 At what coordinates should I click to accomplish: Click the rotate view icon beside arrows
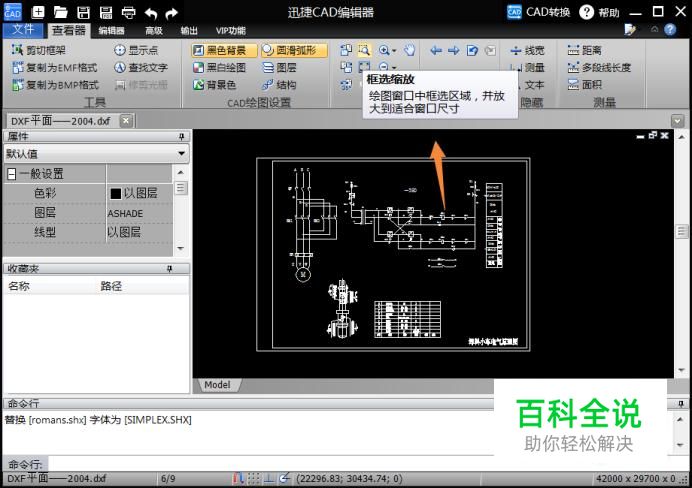point(472,51)
